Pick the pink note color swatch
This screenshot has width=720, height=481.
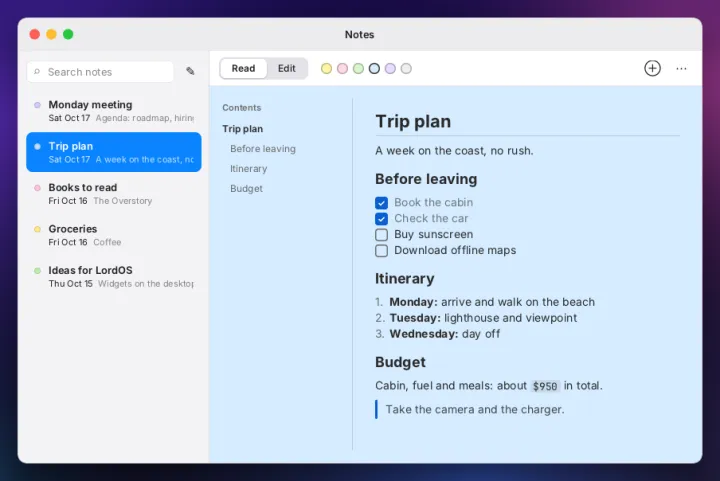343,68
